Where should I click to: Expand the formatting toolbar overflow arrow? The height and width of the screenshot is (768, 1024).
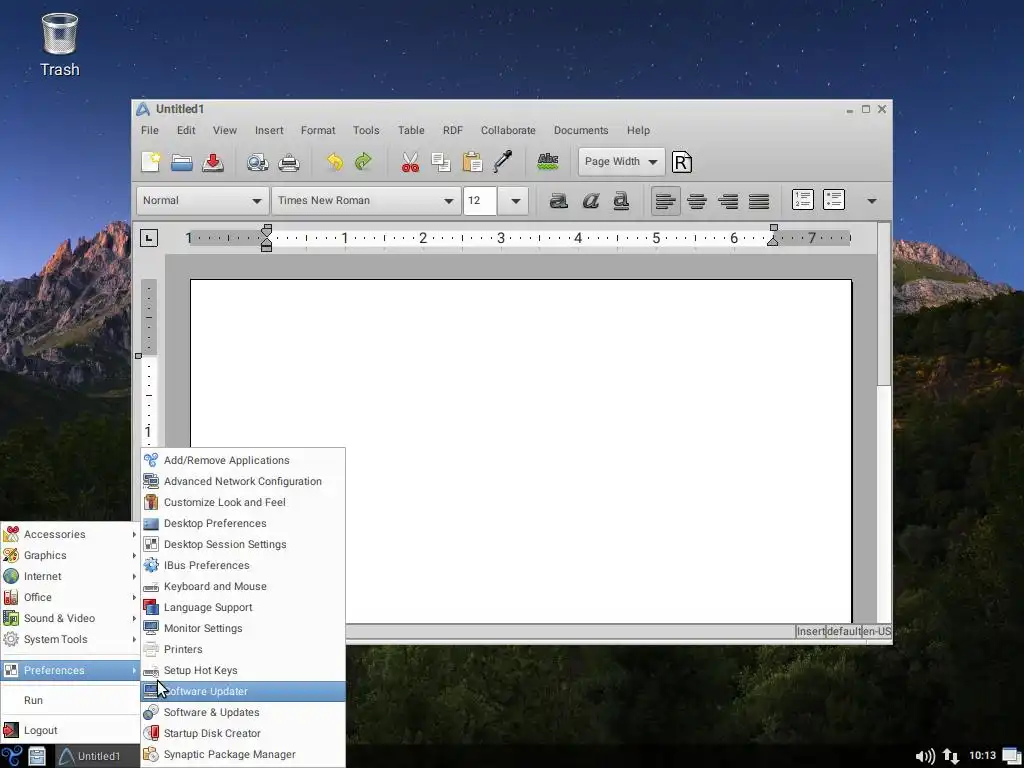click(871, 200)
